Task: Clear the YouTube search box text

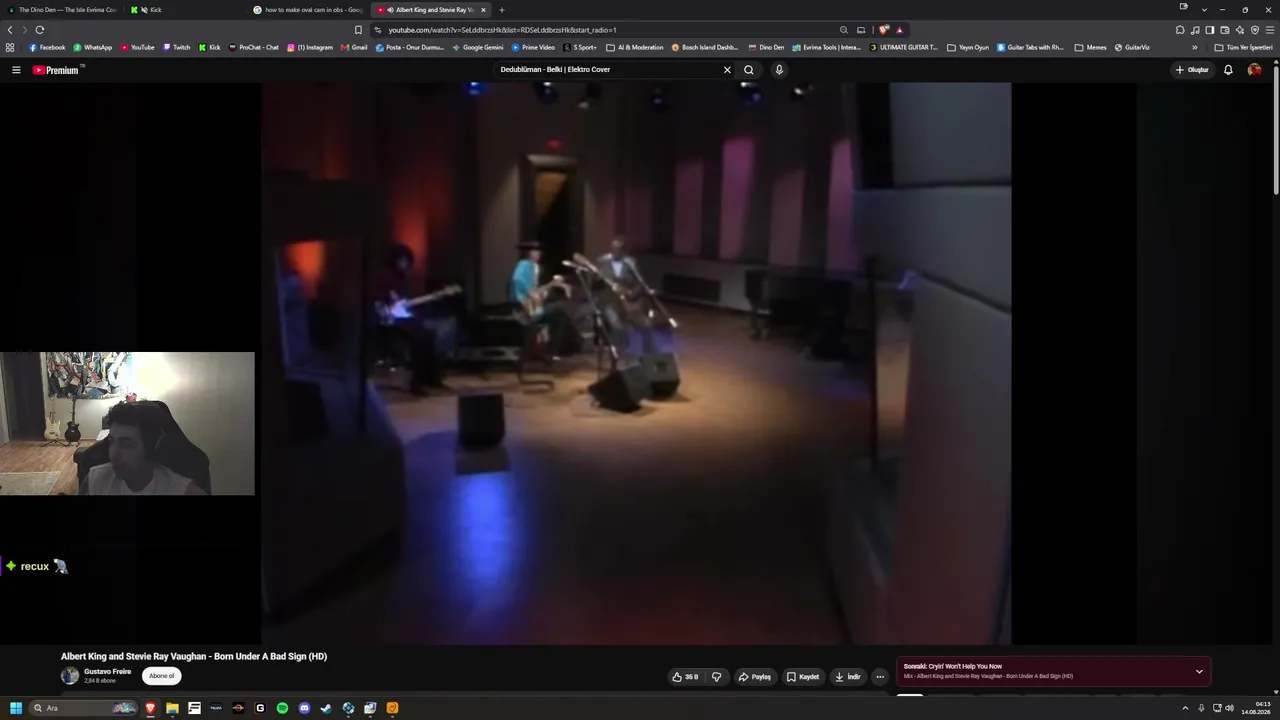Action: [x=727, y=70]
